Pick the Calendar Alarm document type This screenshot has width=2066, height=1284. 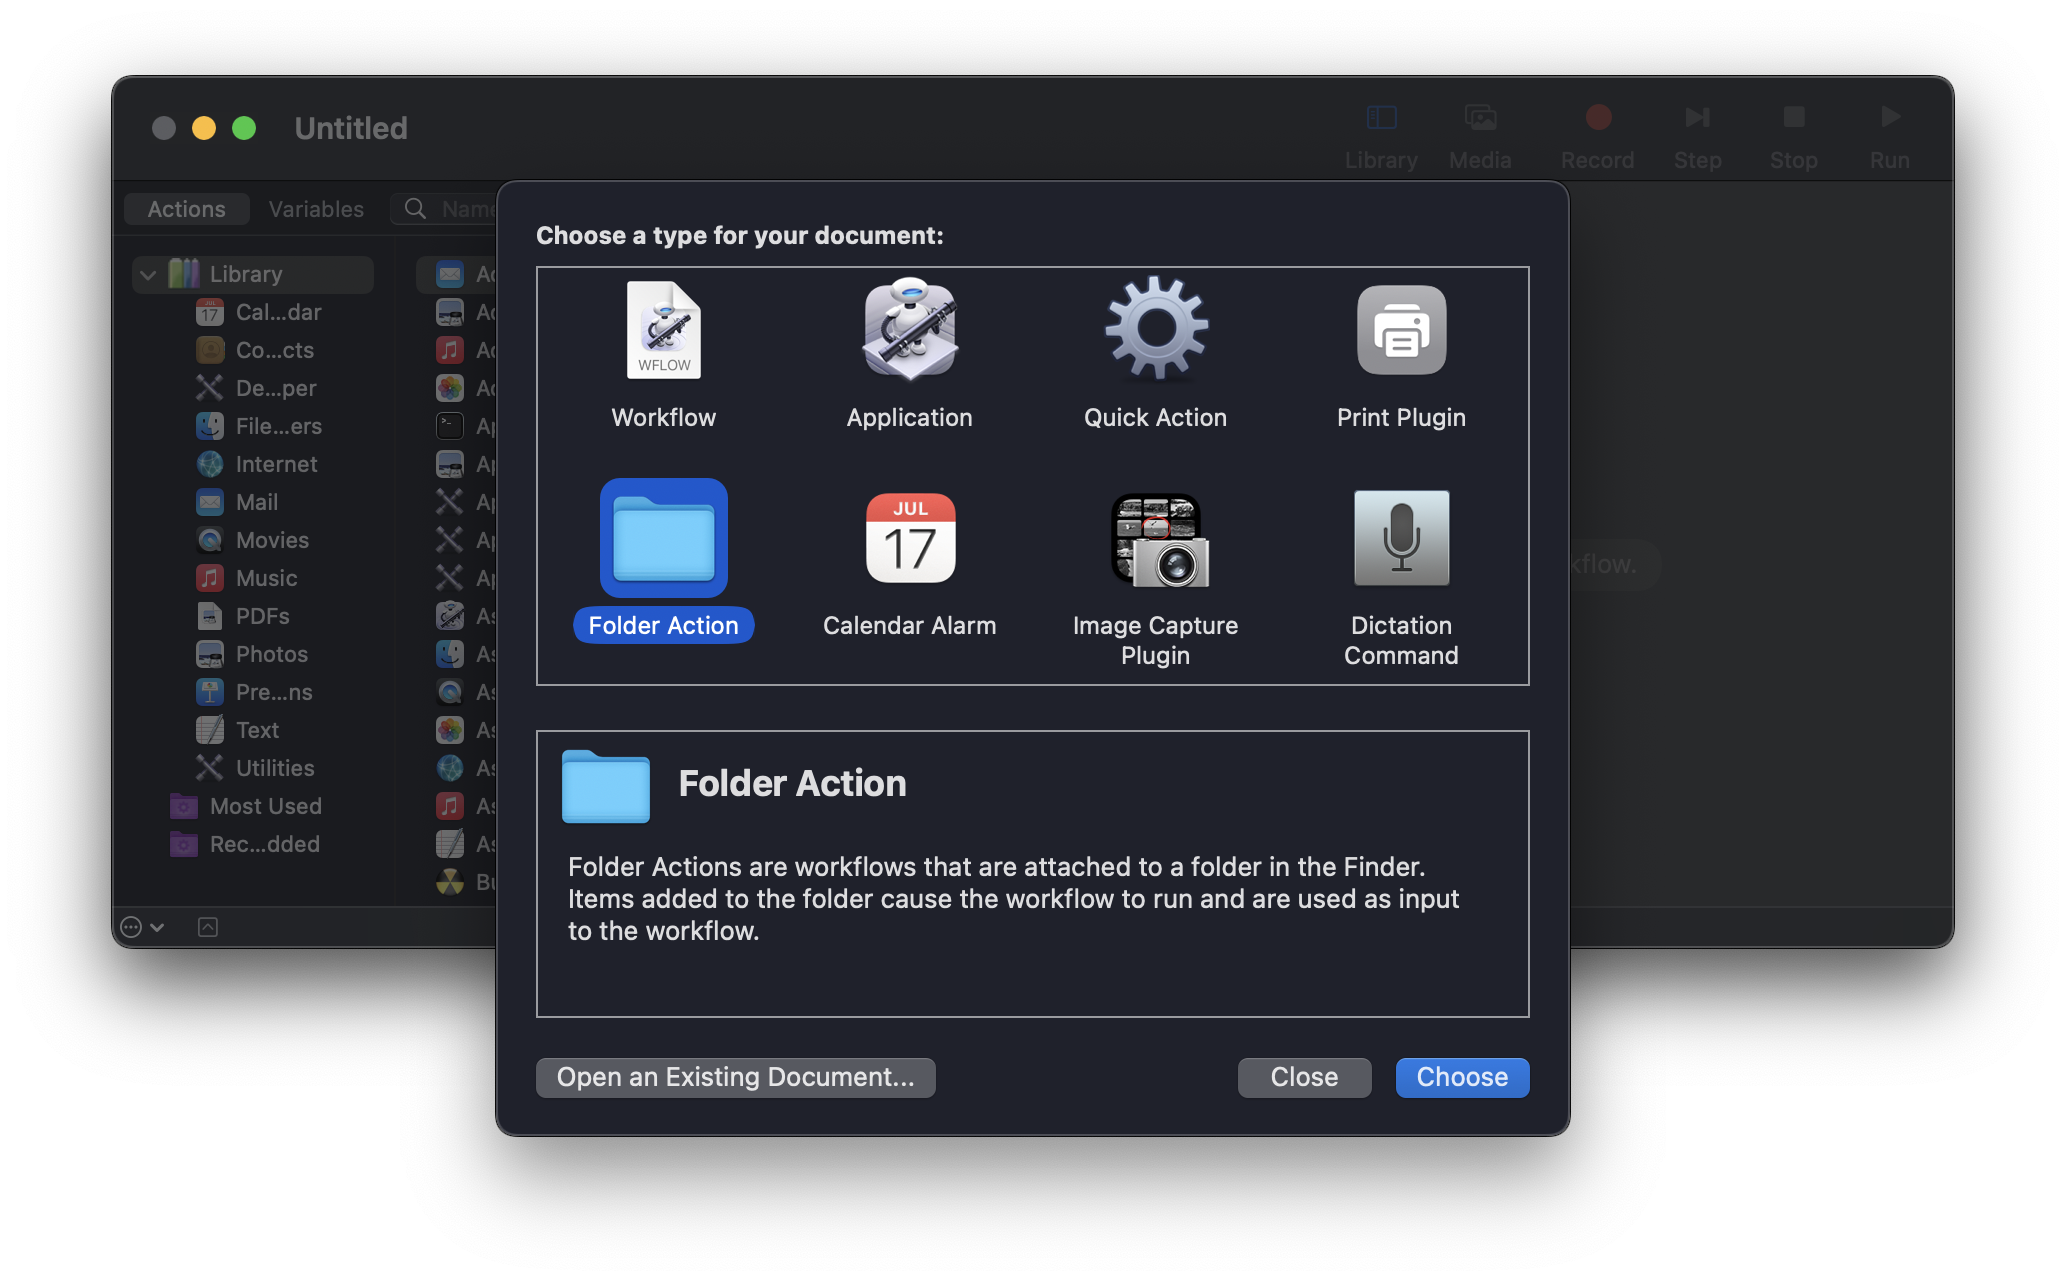coord(909,539)
